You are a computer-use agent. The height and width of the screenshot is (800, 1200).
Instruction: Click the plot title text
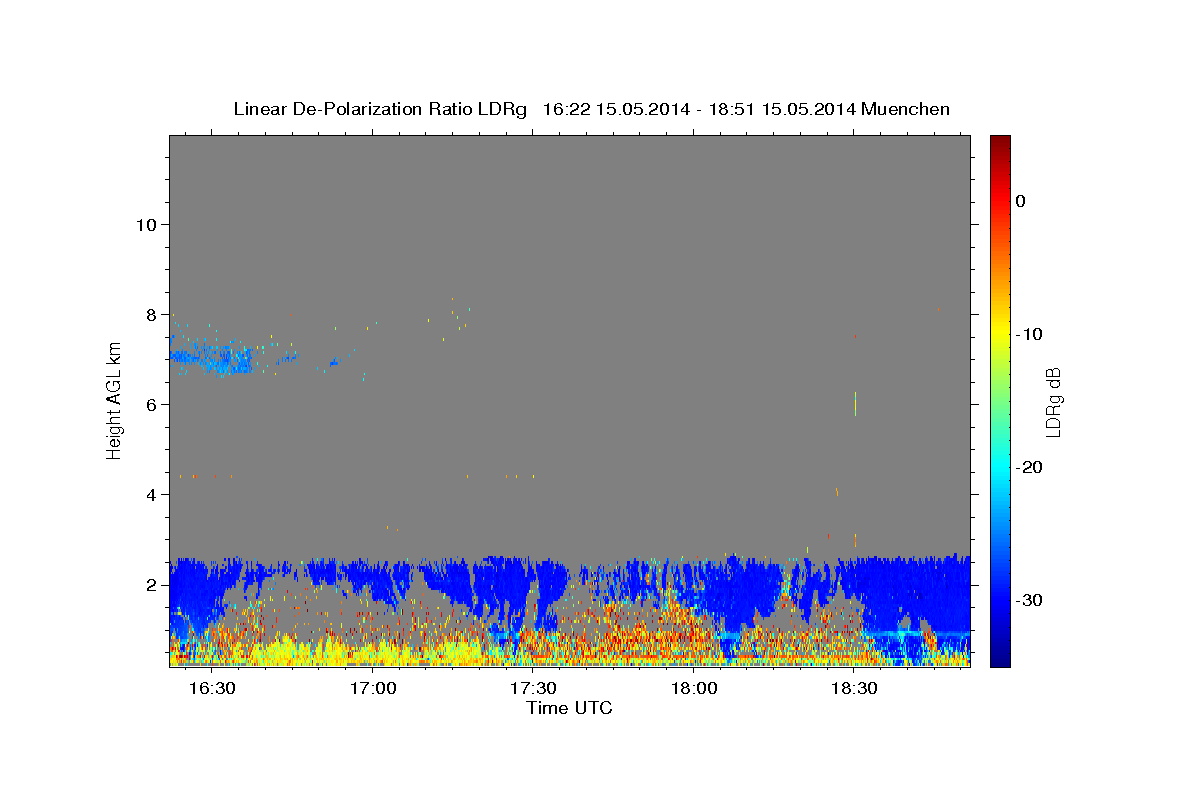click(x=591, y=109)
